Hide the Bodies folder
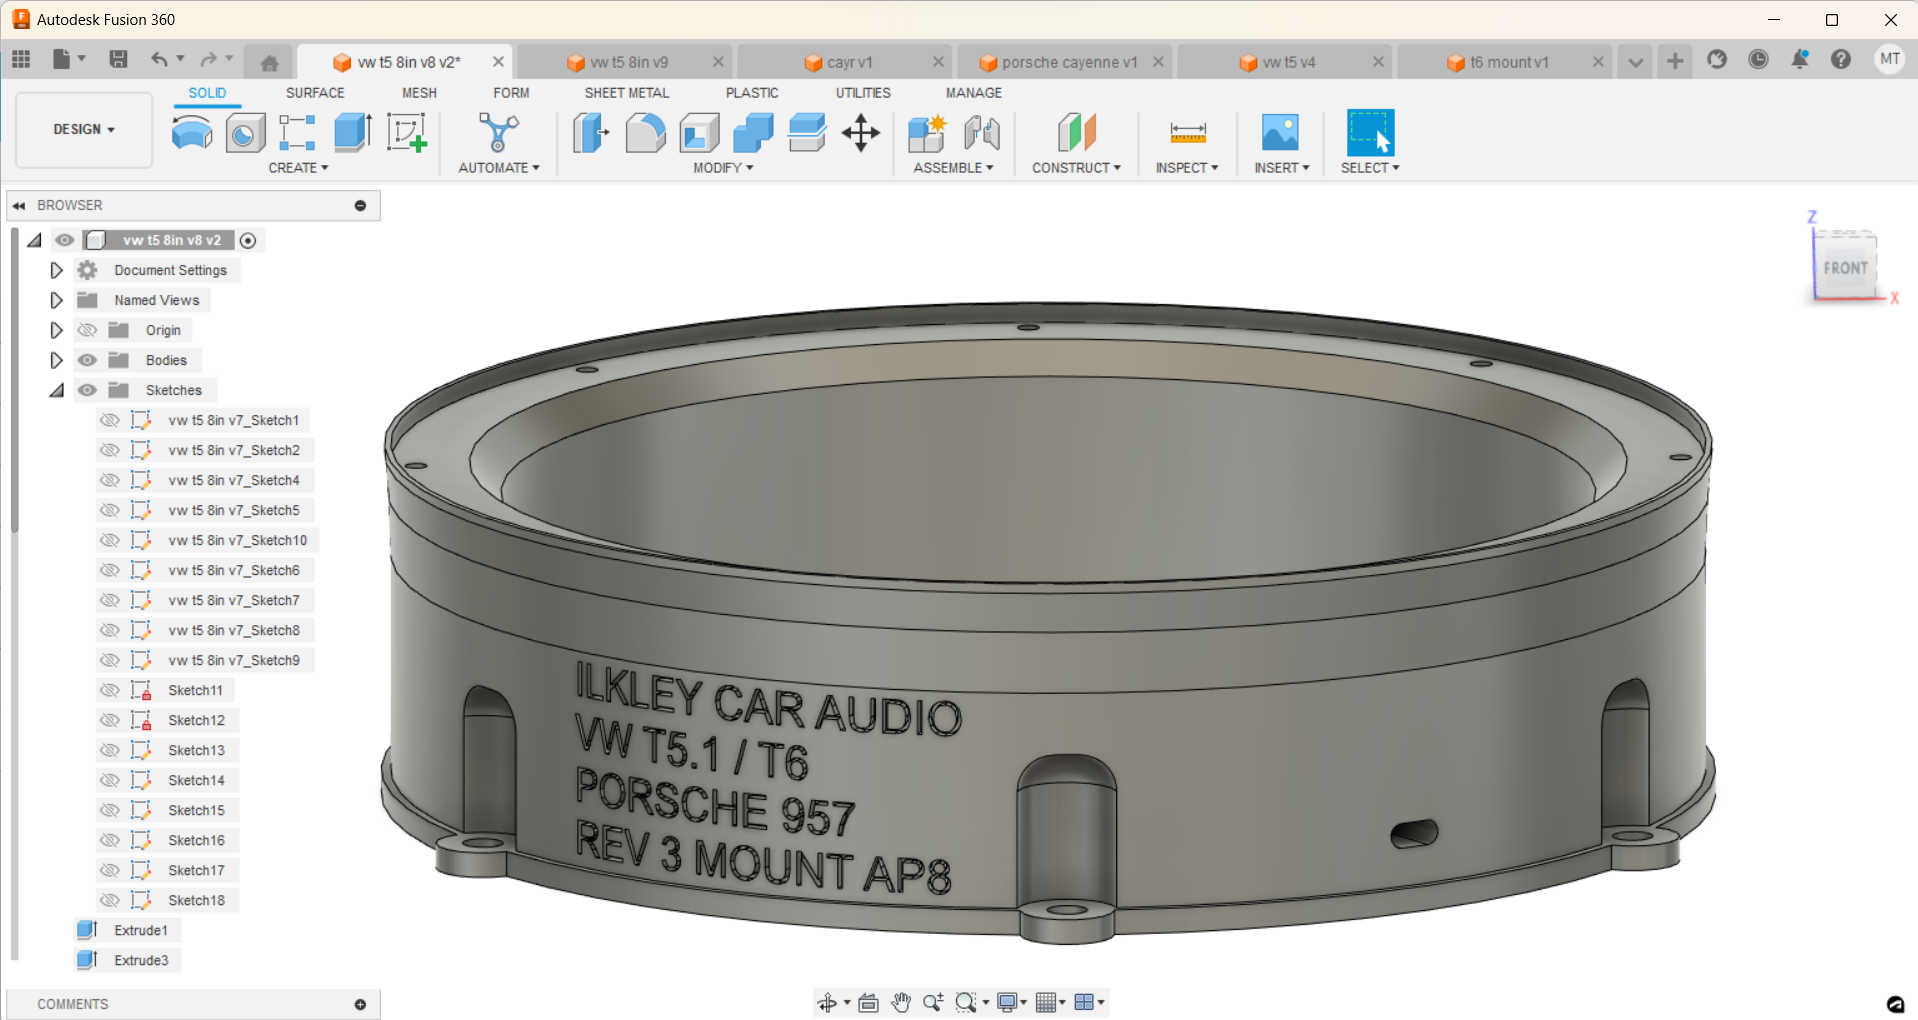 point(87,360)
